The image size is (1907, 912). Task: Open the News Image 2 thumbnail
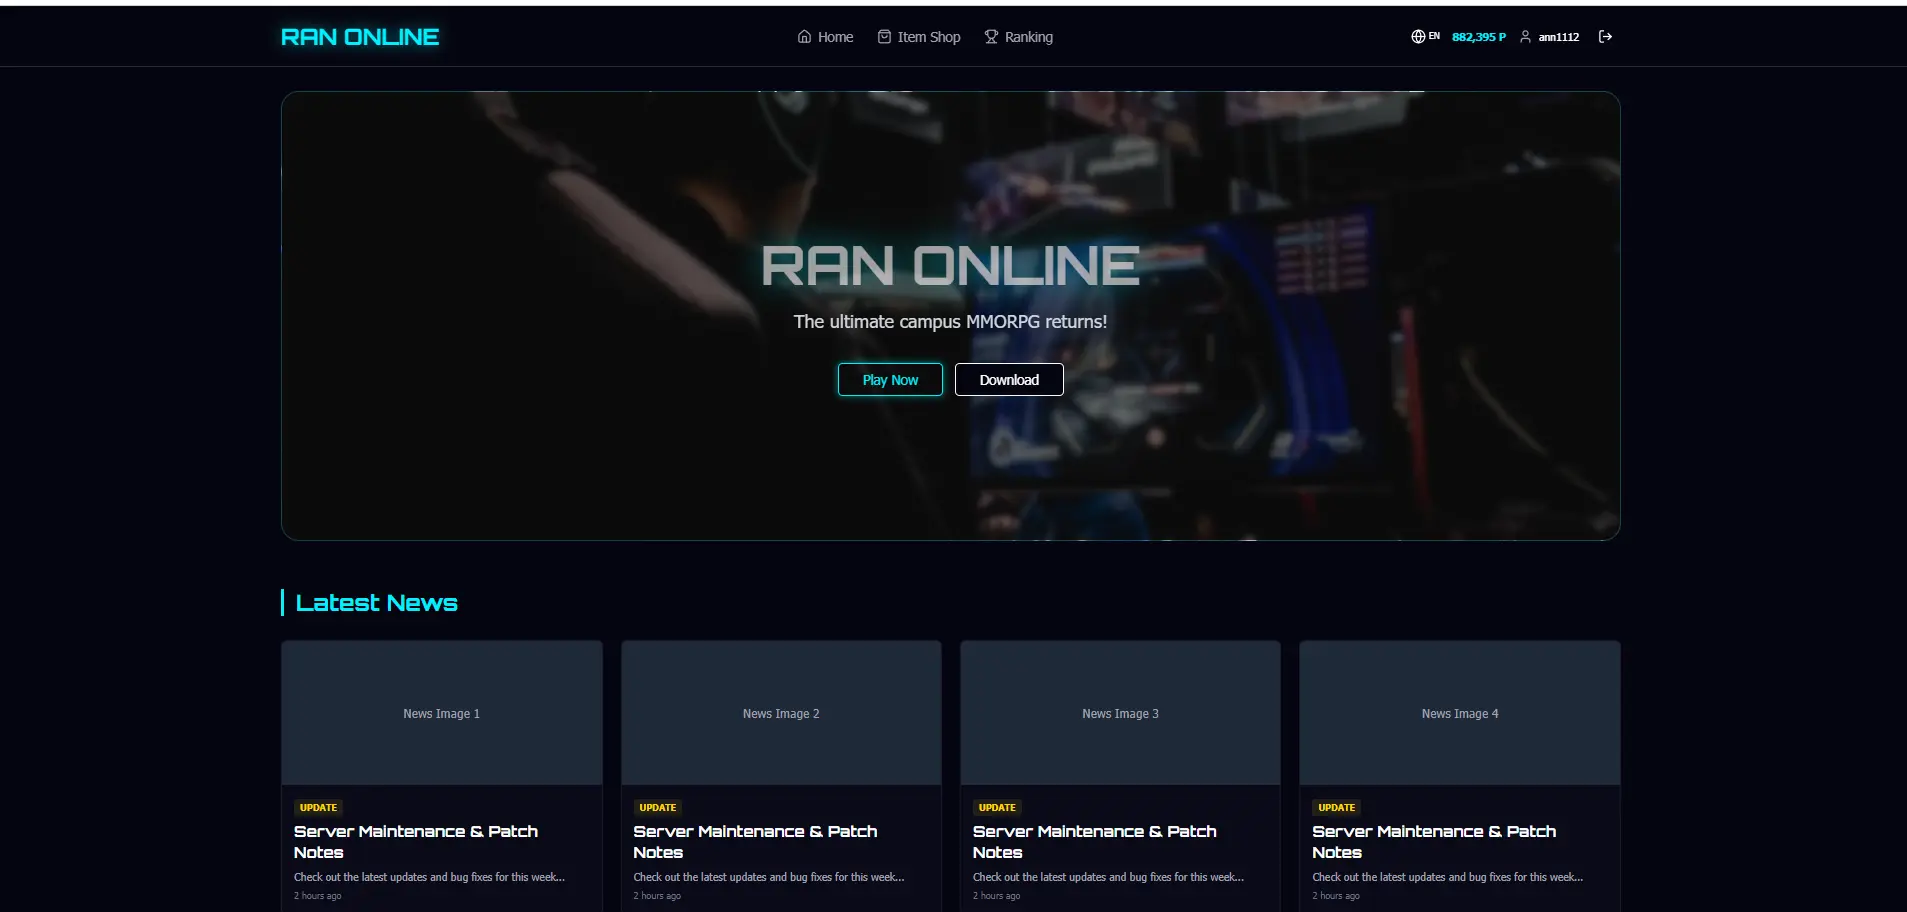(x=781, y=713)
